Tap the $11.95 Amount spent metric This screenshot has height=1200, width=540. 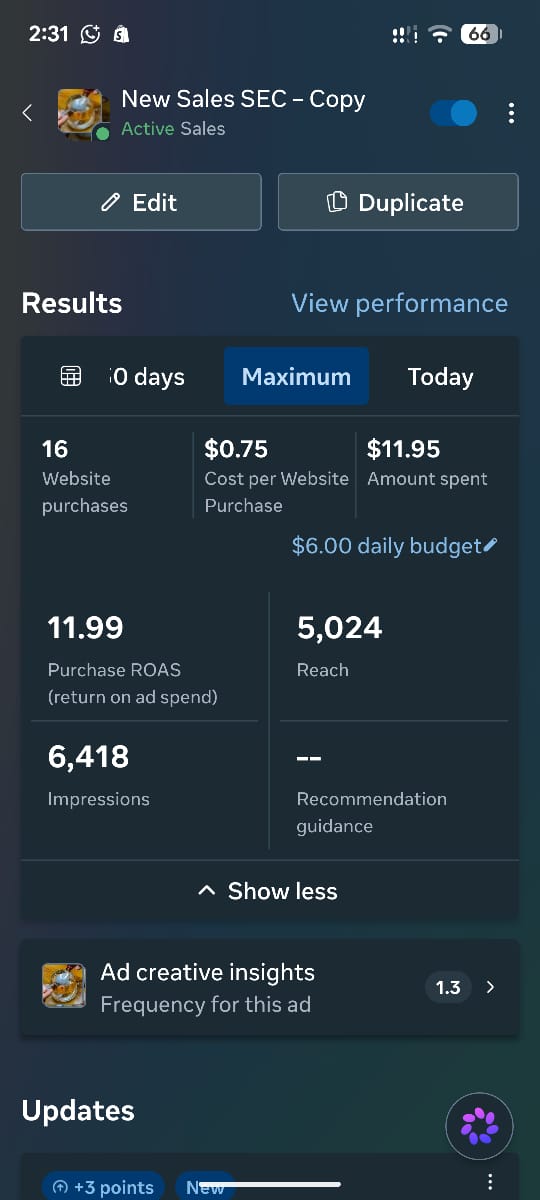pyautogui.click(x=427, y=463)
